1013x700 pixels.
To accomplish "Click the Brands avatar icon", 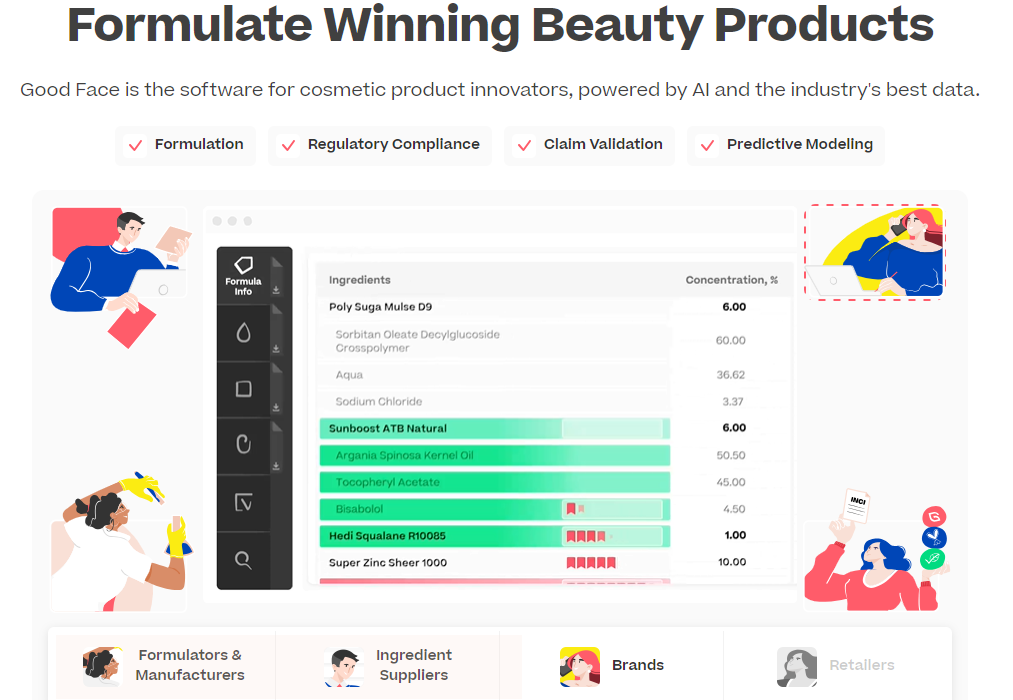I will pos(580,666).
